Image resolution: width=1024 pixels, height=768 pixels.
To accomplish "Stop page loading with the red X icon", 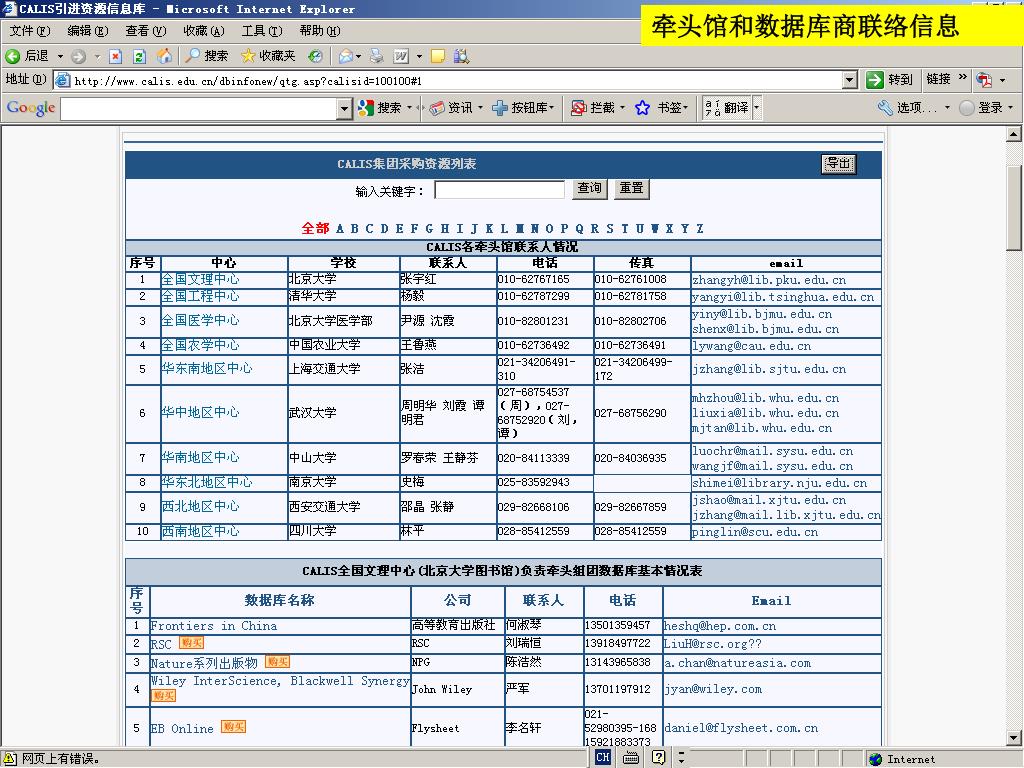I will (x=116, y=56).
